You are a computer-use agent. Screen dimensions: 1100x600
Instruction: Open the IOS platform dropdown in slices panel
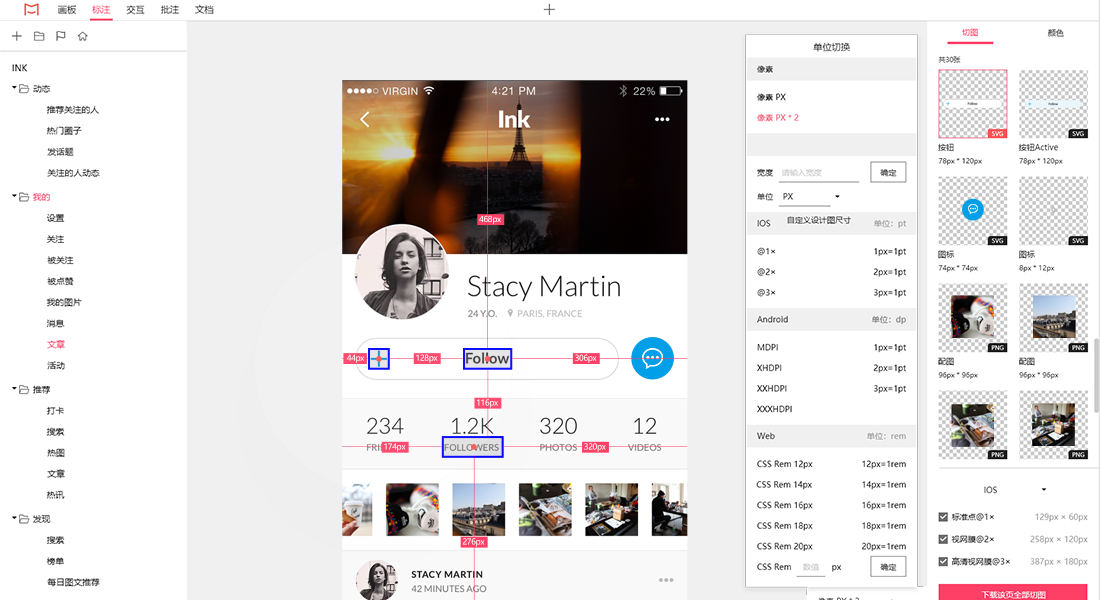(1014, 490)
